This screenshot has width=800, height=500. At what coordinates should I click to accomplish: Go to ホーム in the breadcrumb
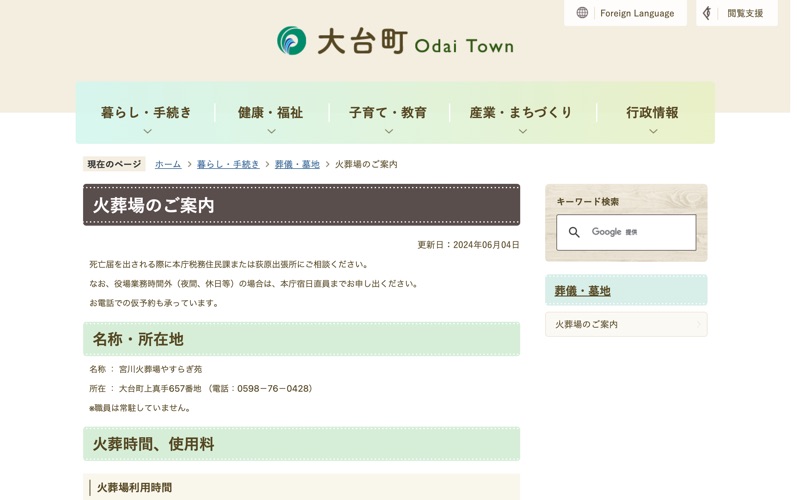pyautogui.click(x=168, y=164)
